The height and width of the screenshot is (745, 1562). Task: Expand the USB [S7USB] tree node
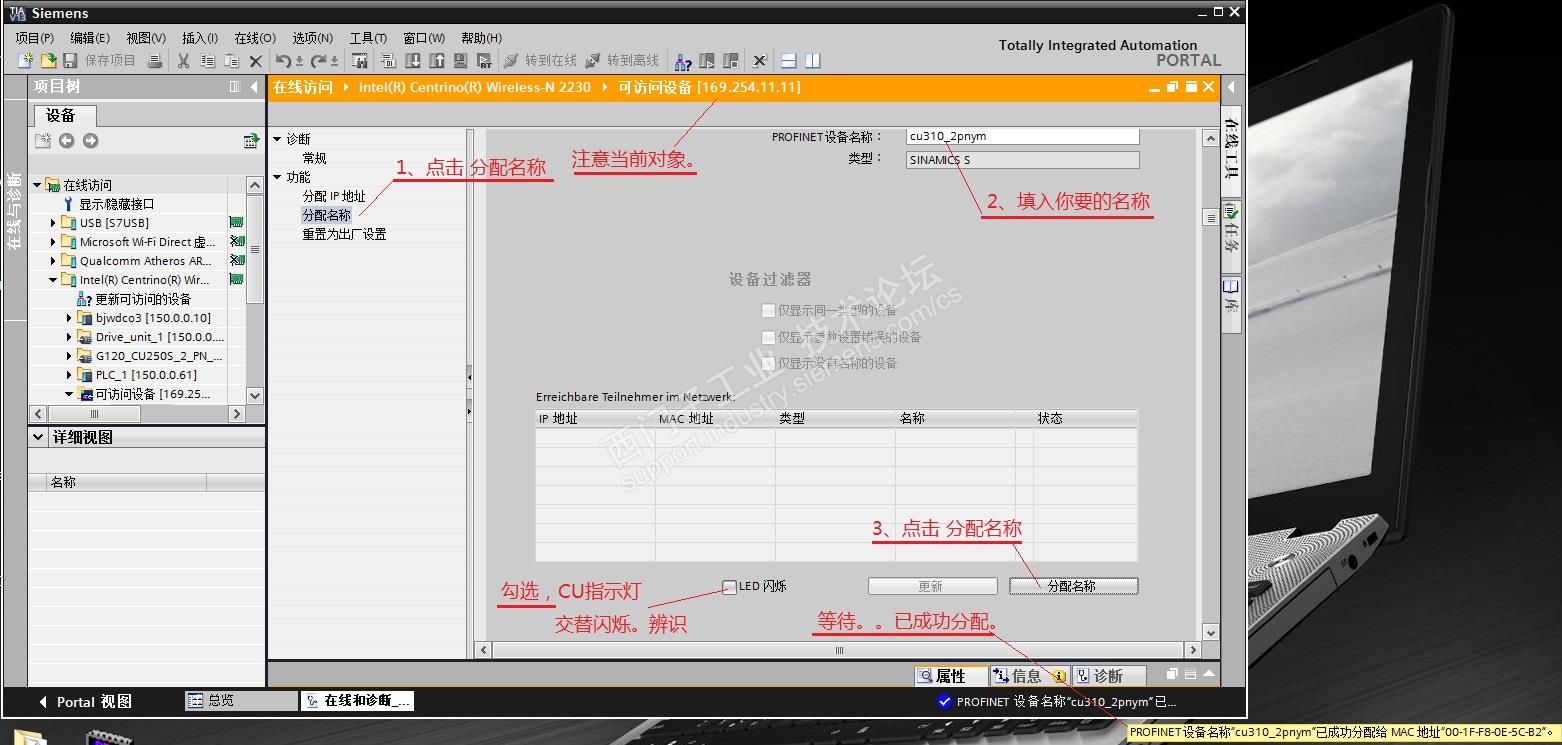pos(53,223)
